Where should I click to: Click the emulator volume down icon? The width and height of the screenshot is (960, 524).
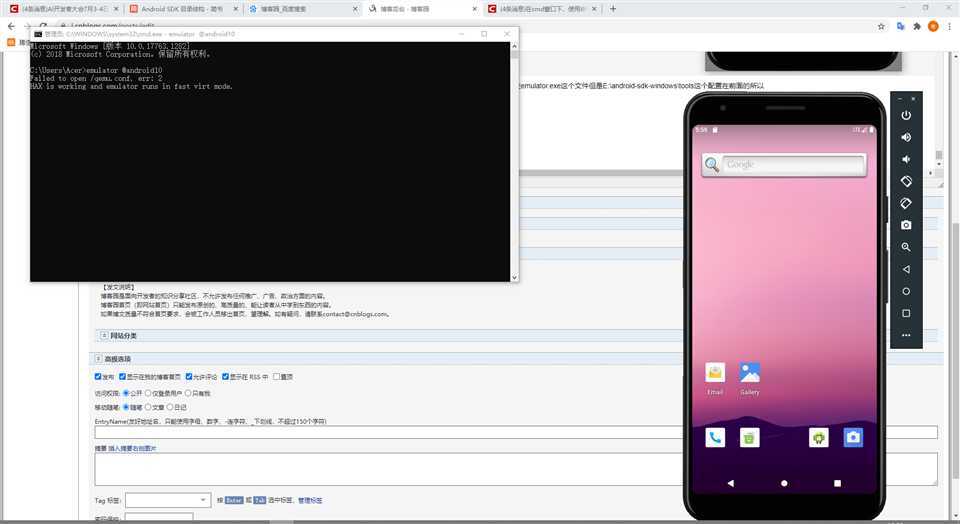pos(906,159)
